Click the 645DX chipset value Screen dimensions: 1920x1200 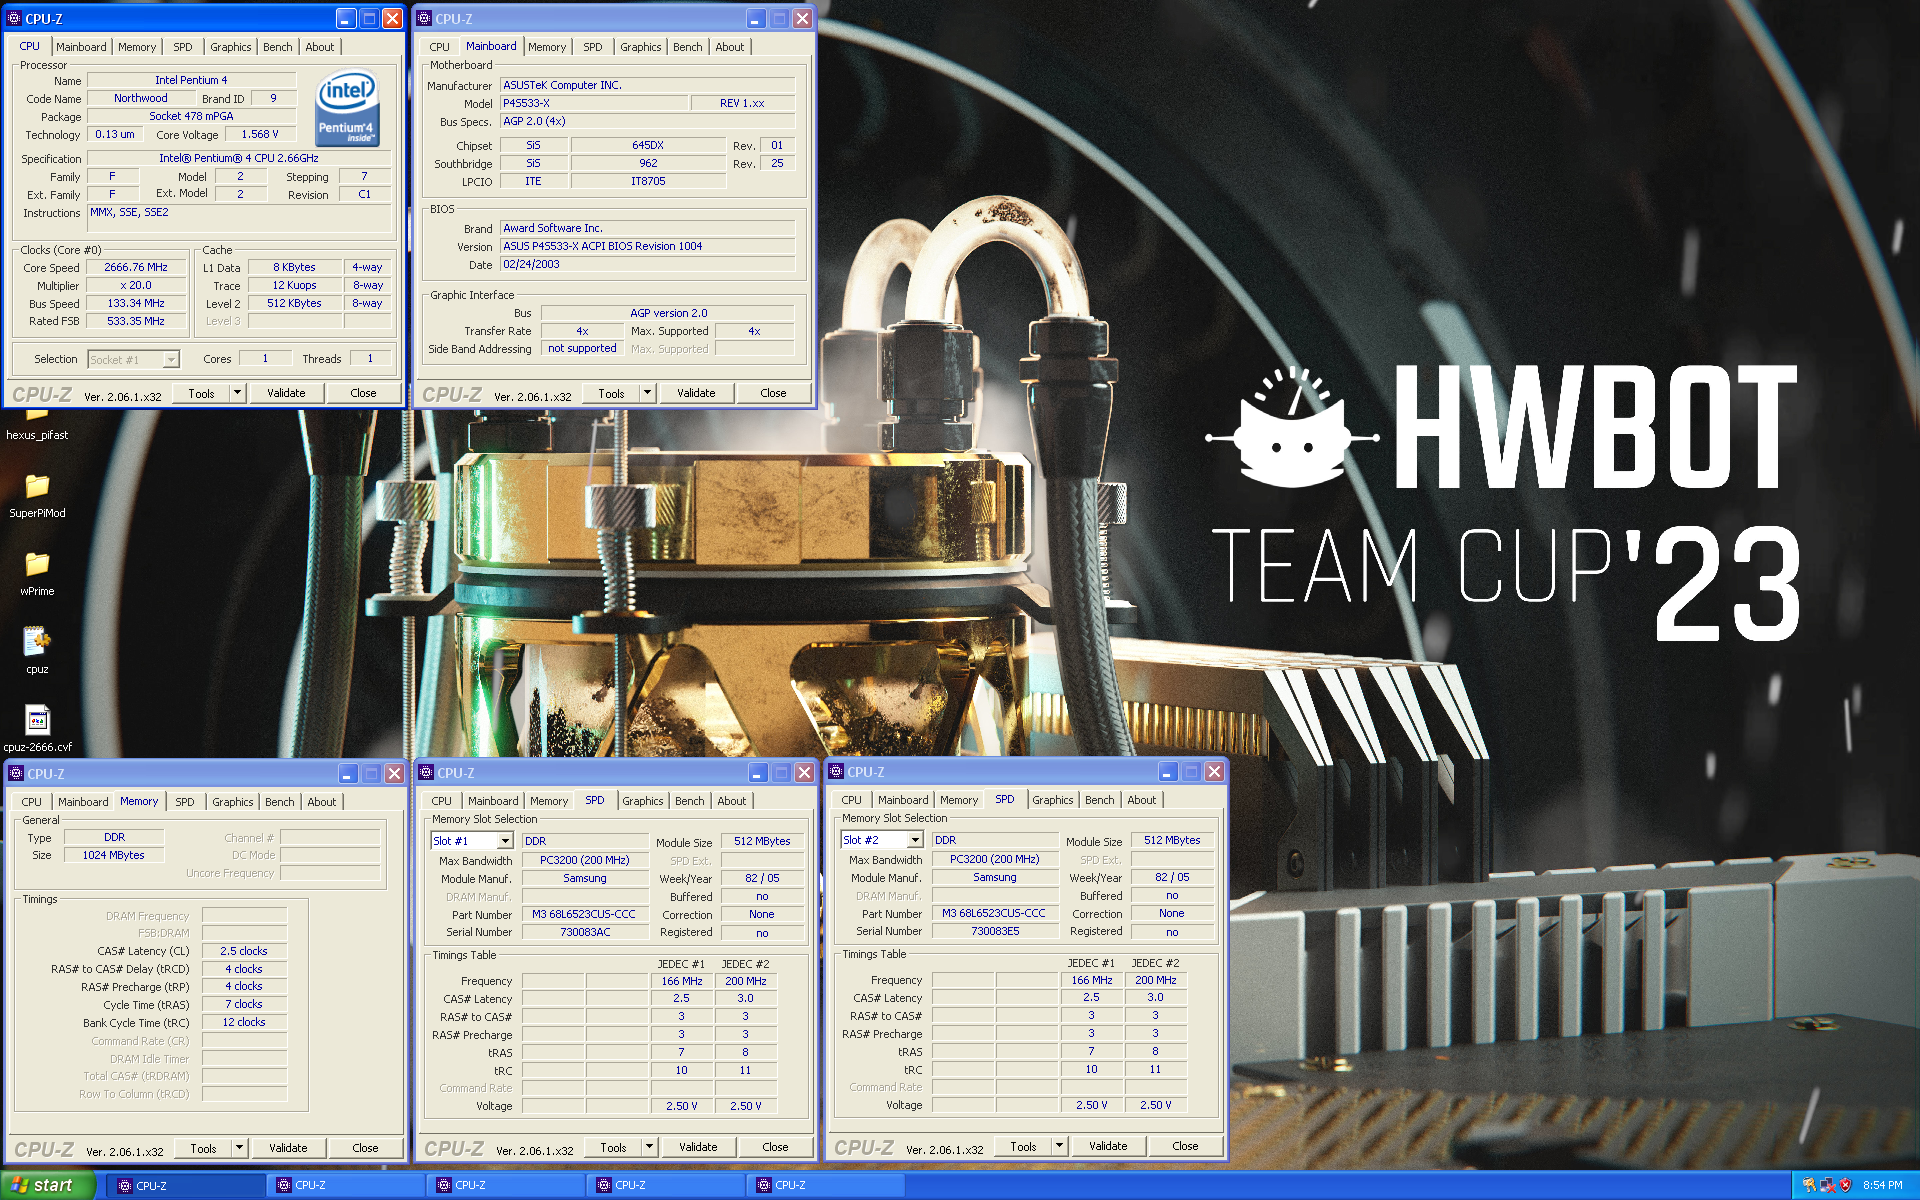pos(648,145)
